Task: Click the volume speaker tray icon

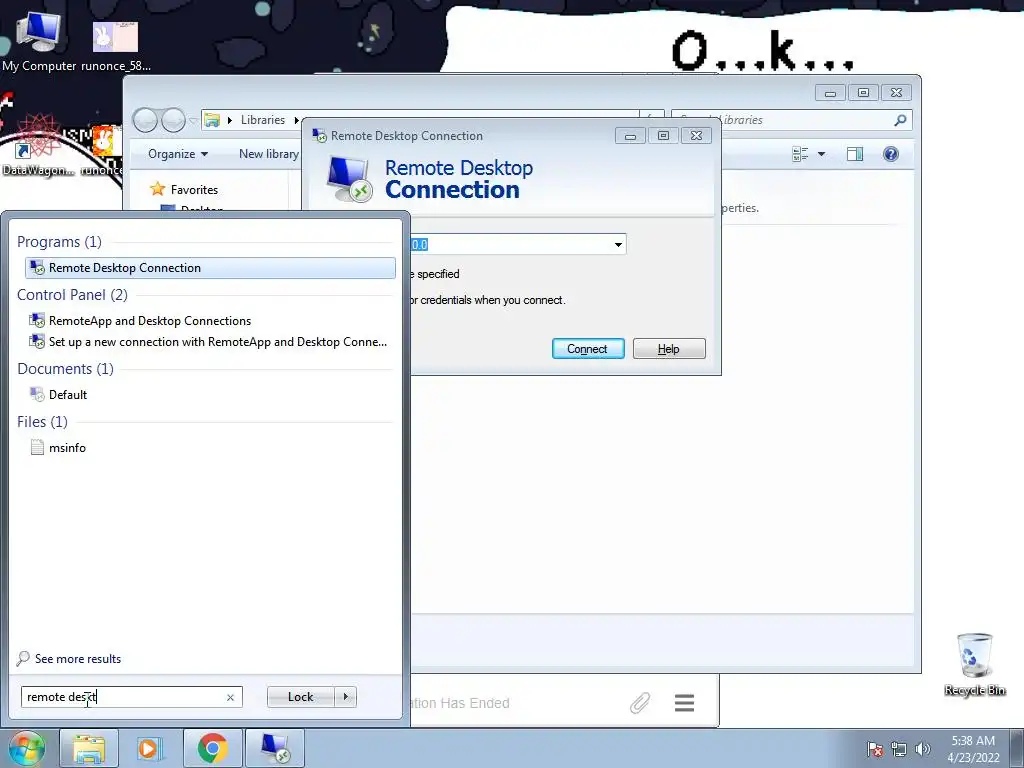Action: pos(923,749)
